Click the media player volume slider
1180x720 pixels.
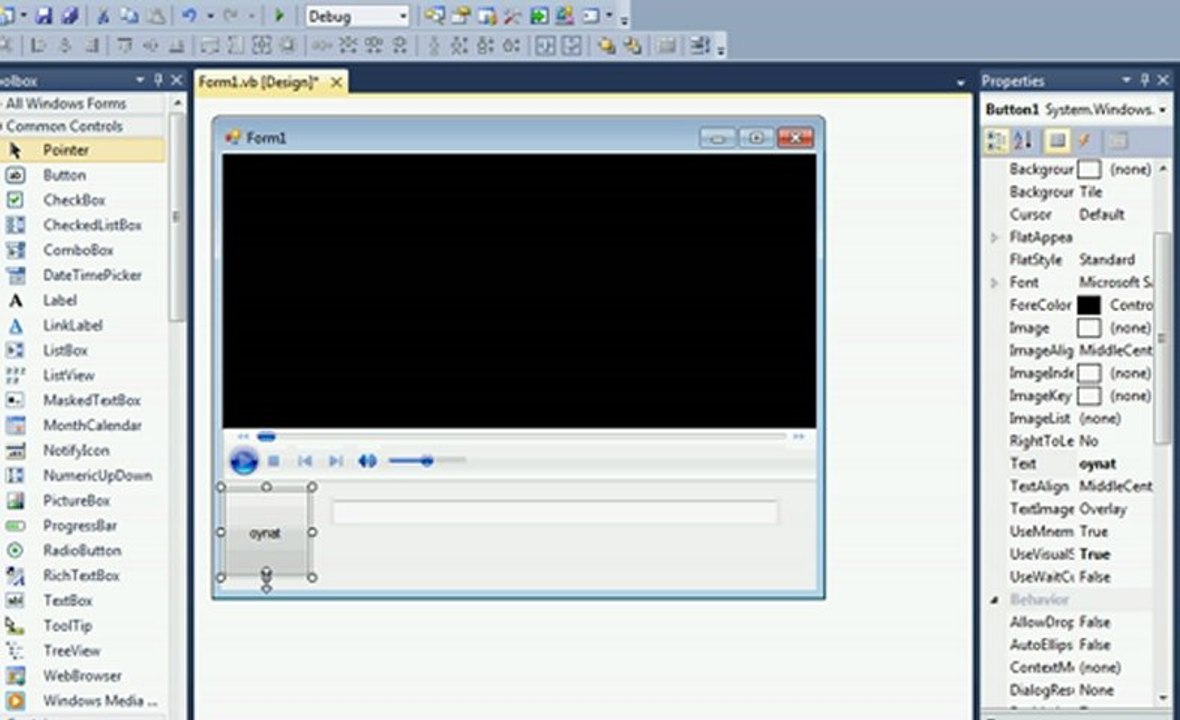427,460
